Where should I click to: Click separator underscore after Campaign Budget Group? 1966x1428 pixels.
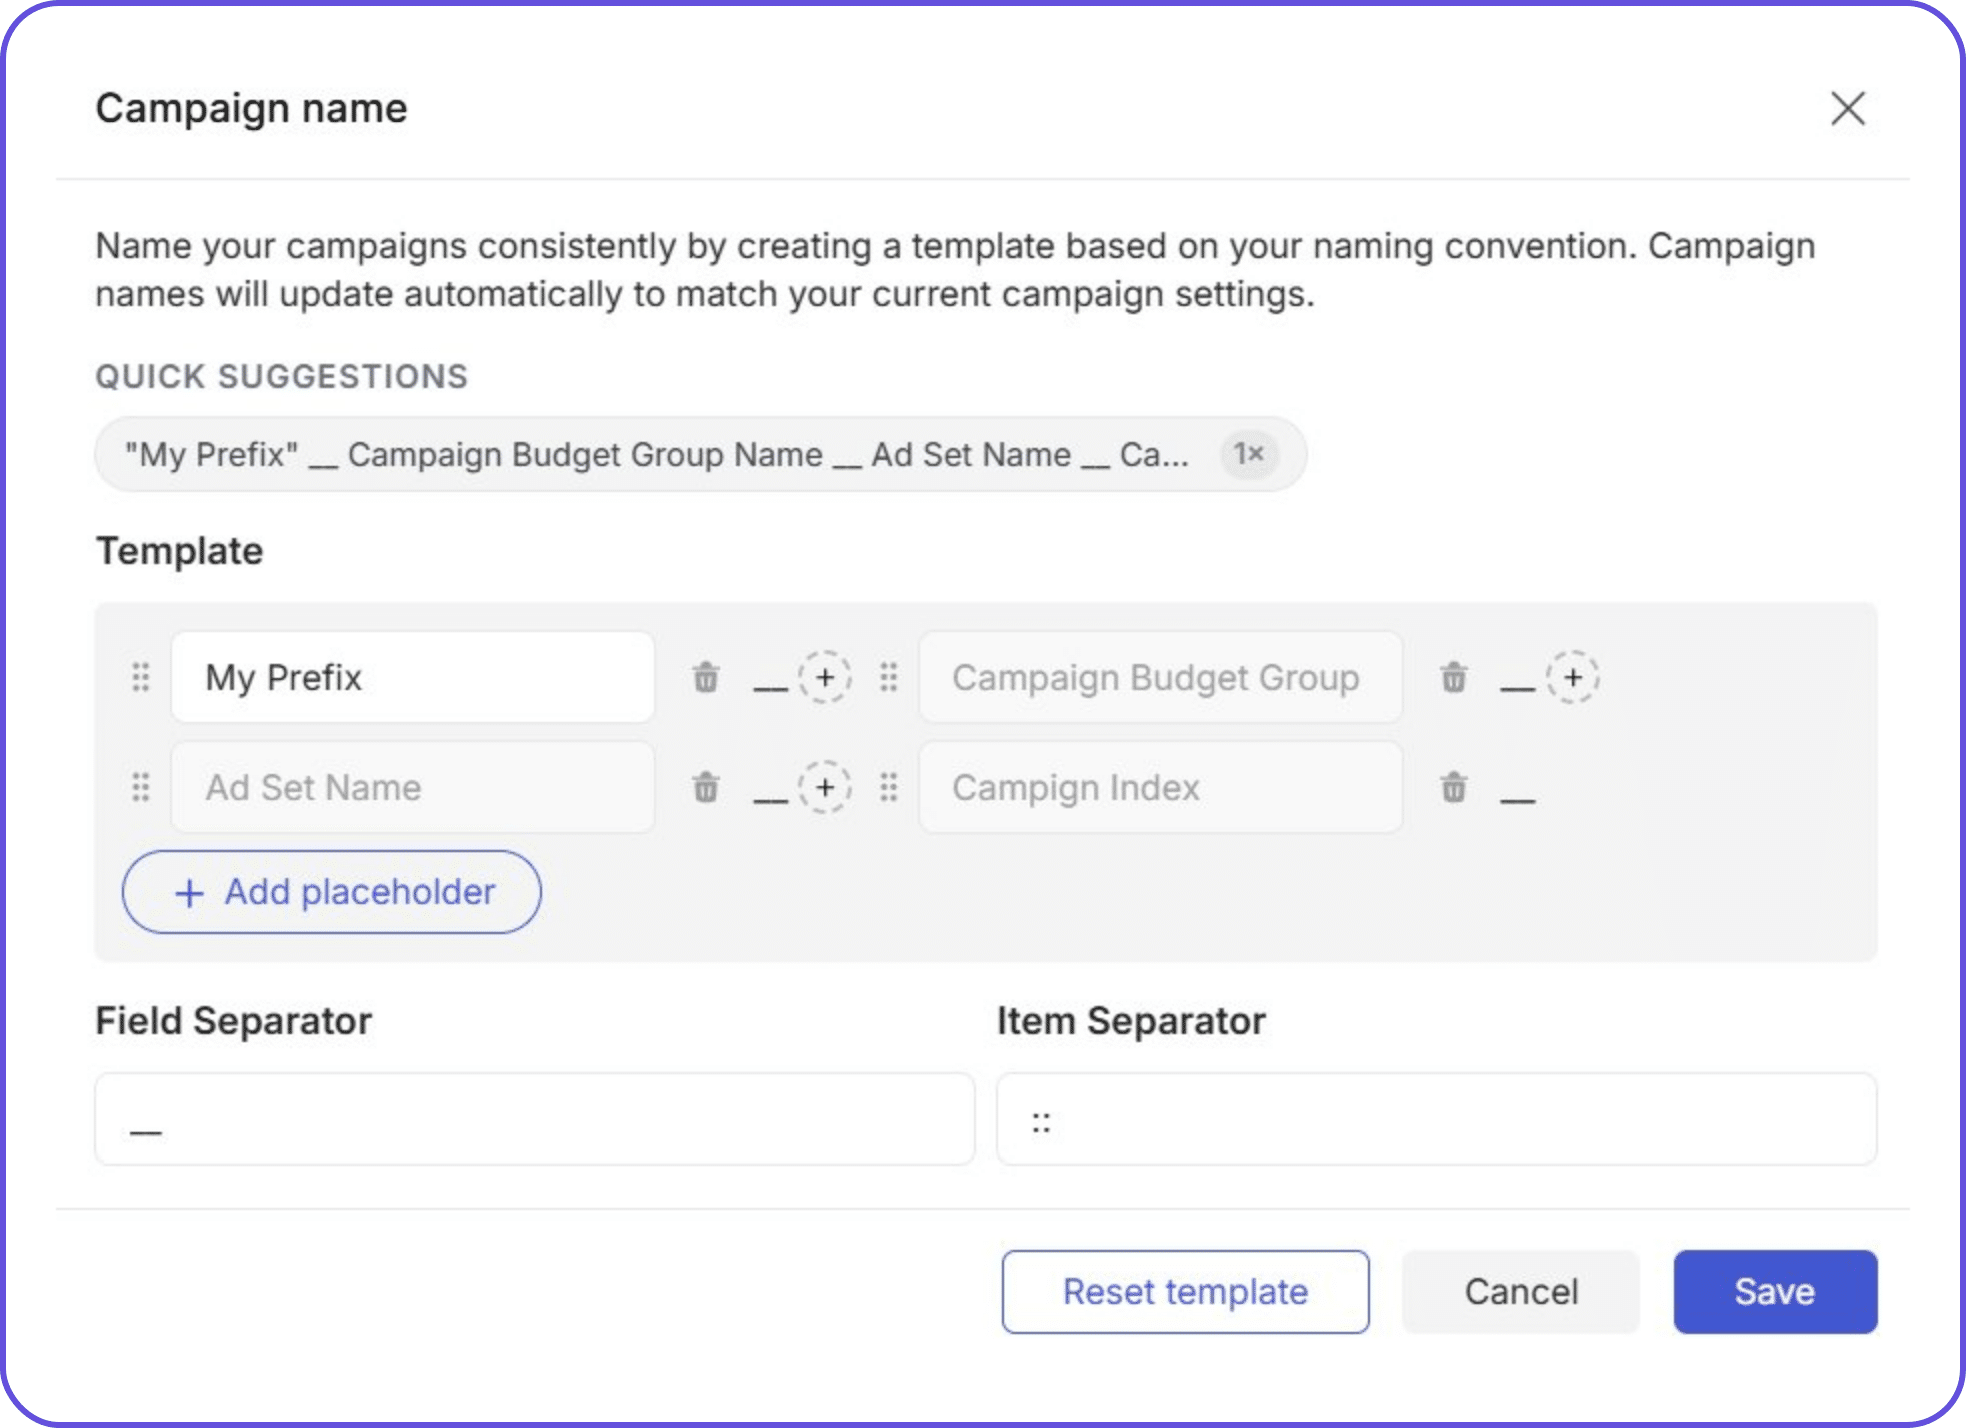(x=1518, y=689)
